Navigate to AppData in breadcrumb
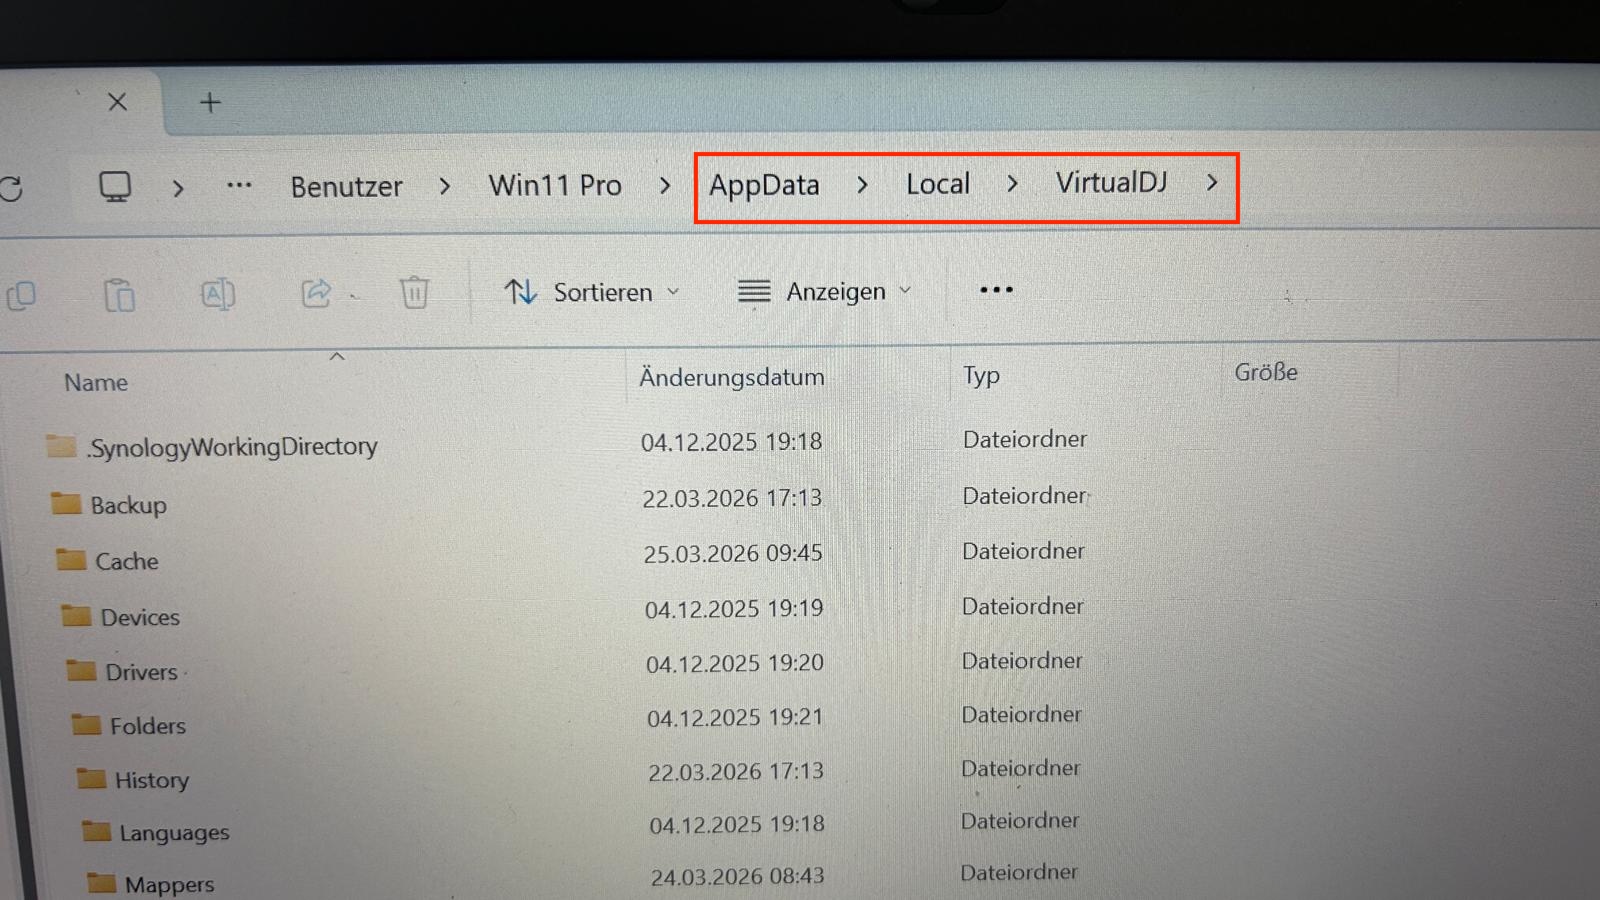1600x900 pixels. click(x=764, y=185)
